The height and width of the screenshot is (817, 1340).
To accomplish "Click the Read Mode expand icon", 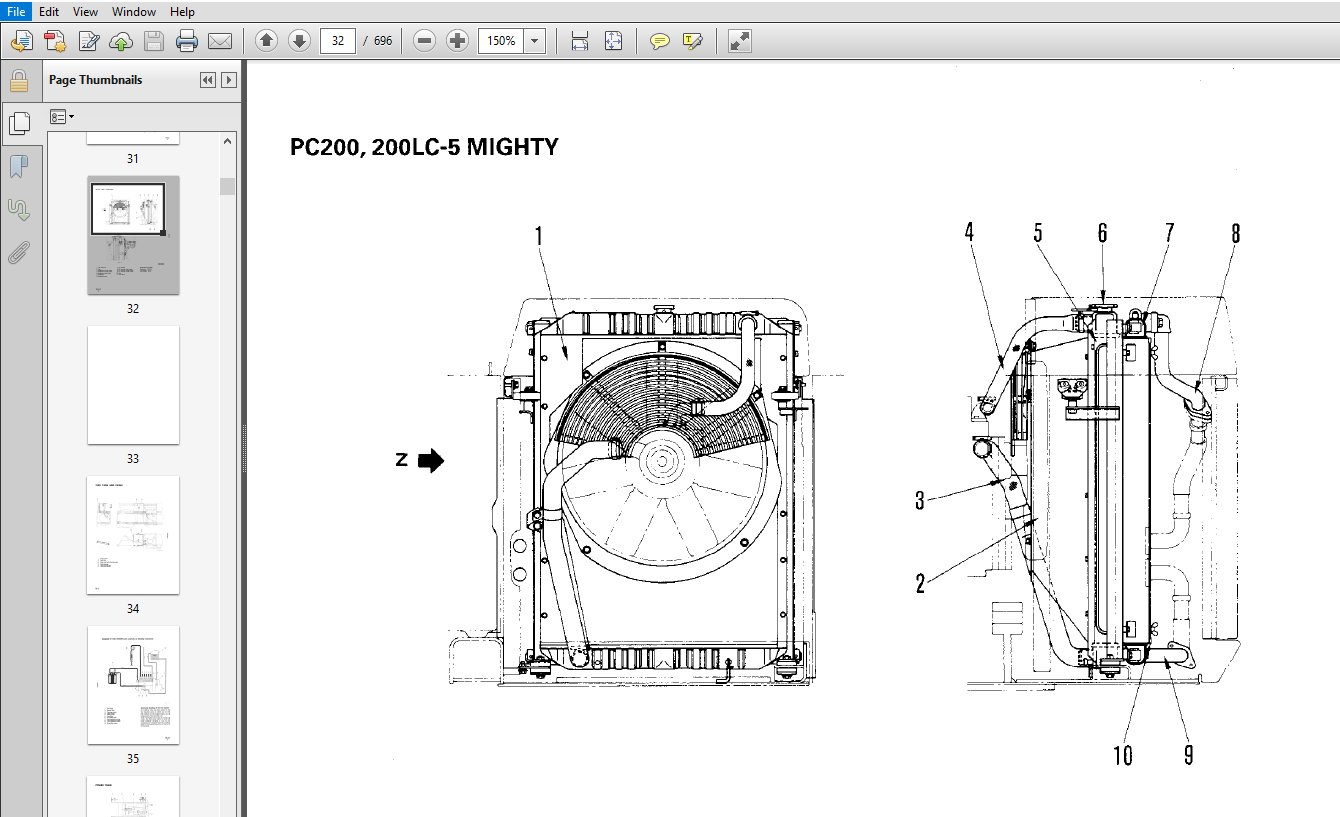I will pyautogui.click(x=740, y=41).
